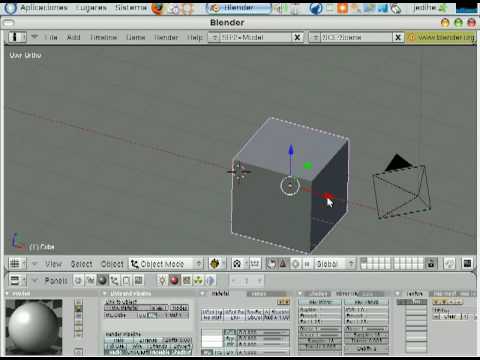Enable the translate manipulator triangle icon

click(283, 264)
